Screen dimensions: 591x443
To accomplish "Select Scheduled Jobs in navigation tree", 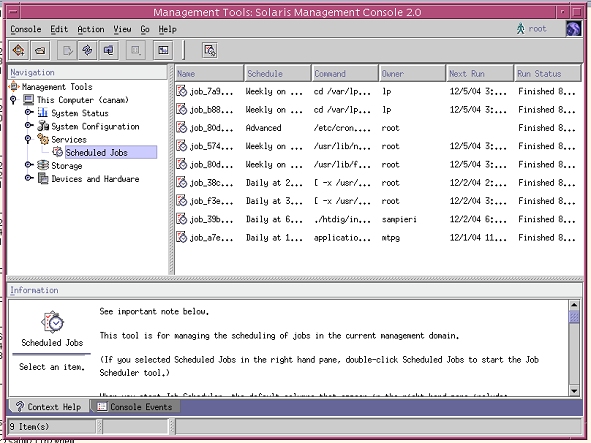I will click(x=111, y=152).
